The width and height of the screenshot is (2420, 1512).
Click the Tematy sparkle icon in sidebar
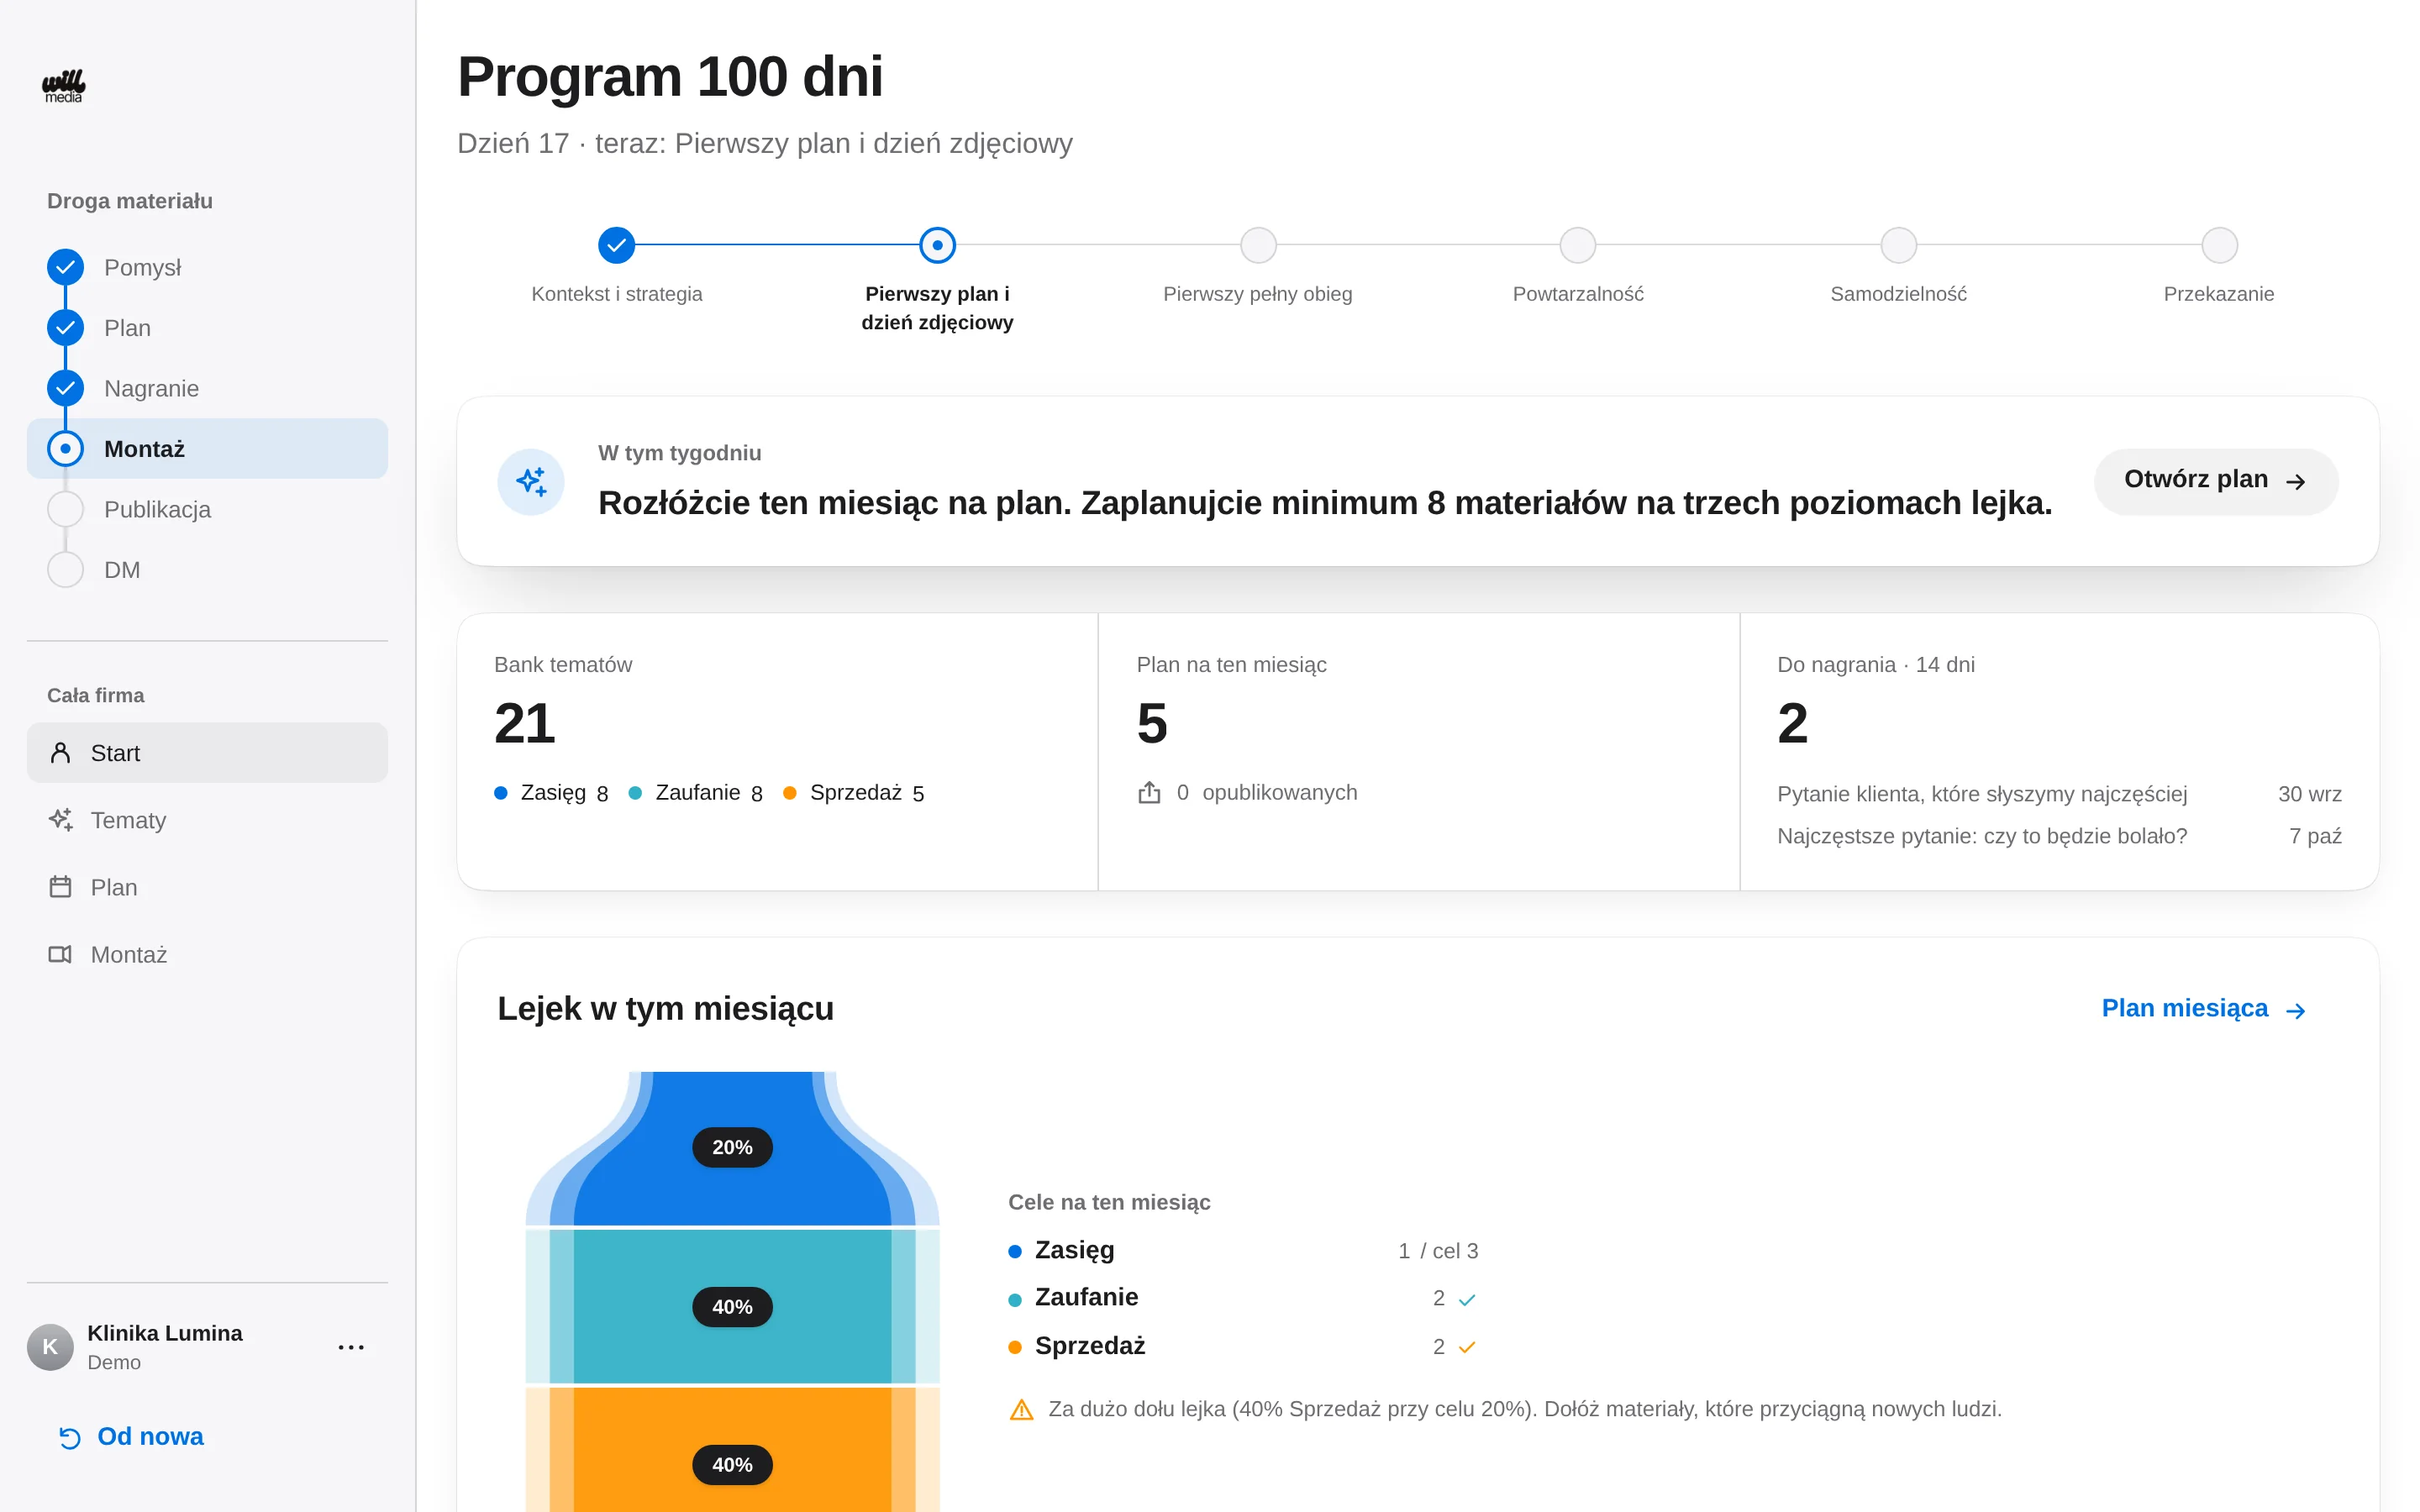[60, 820]
